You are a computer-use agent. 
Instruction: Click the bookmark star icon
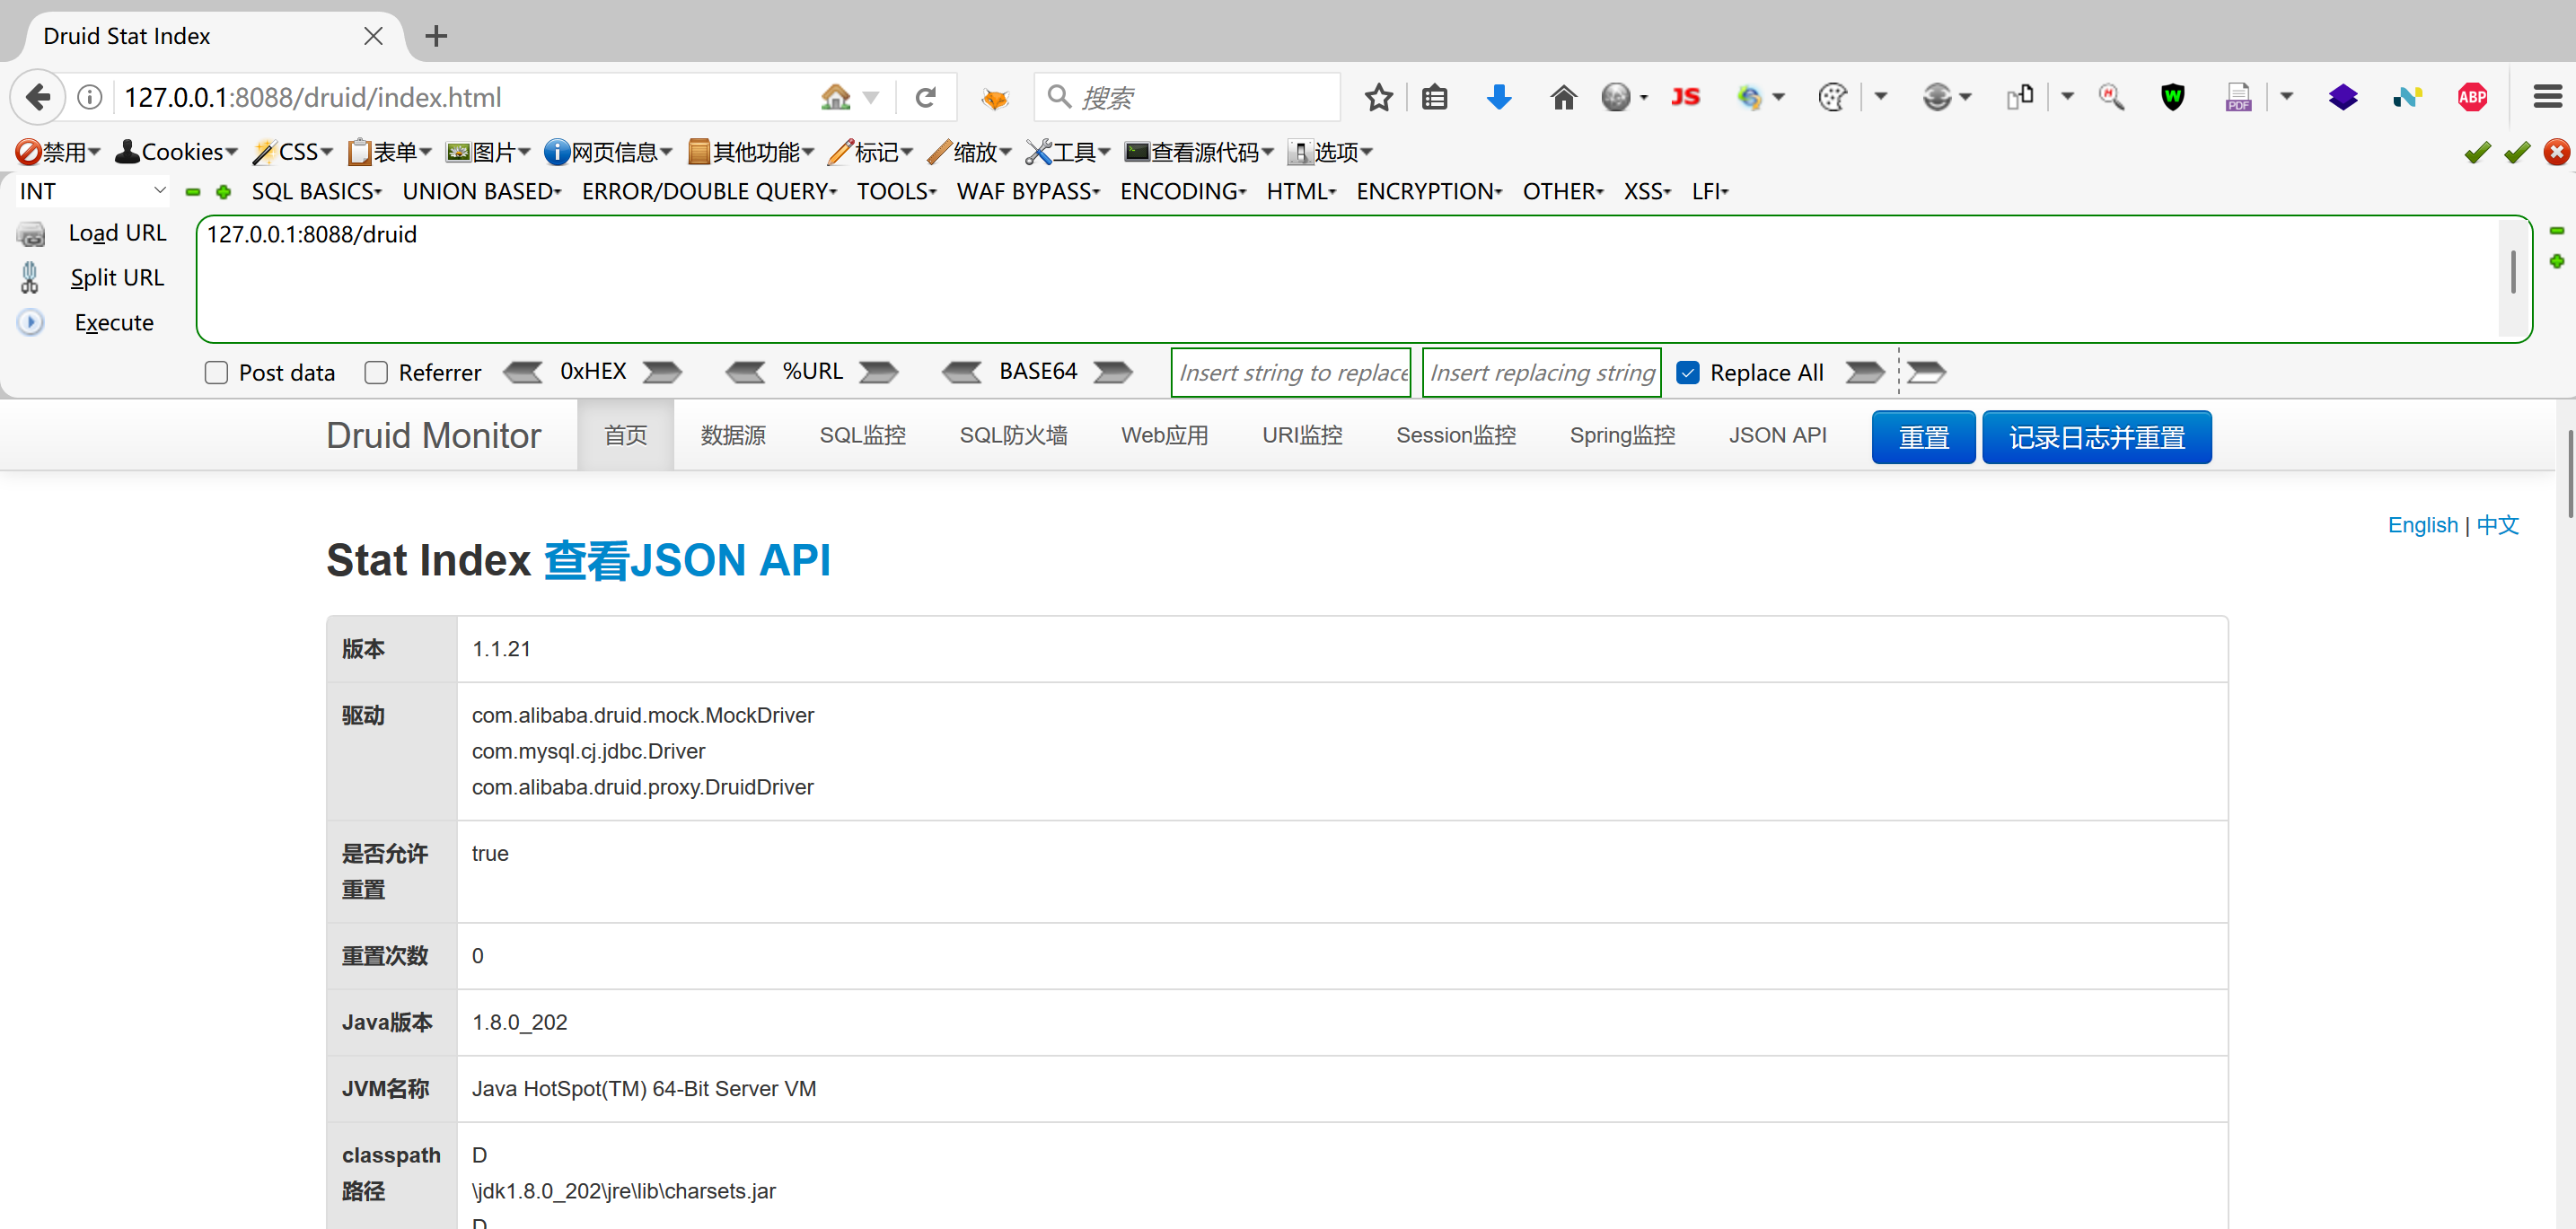pos(1378,97)
